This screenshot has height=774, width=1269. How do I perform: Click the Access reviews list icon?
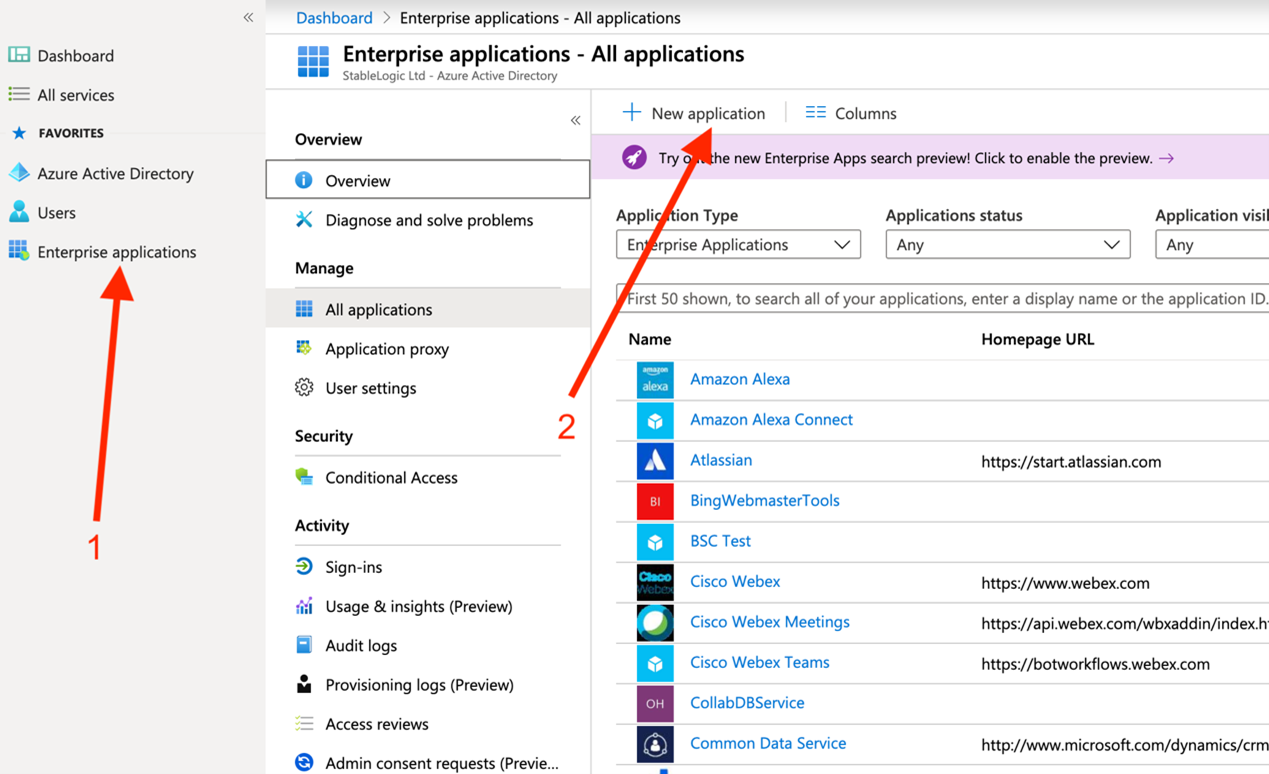click(304, 723)
